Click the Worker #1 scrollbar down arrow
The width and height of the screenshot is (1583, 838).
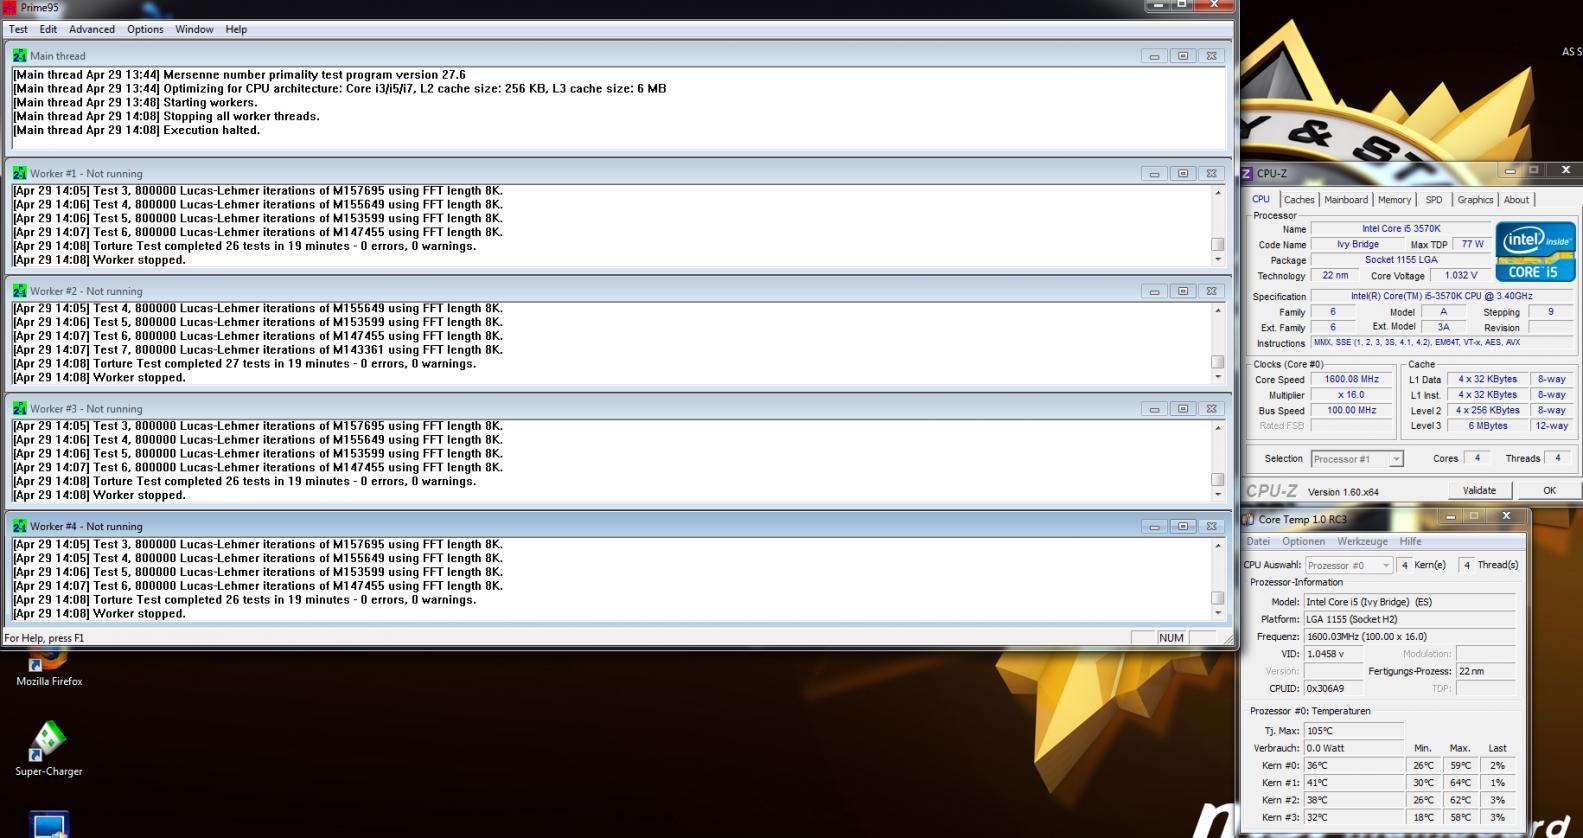pos(1217,260)
